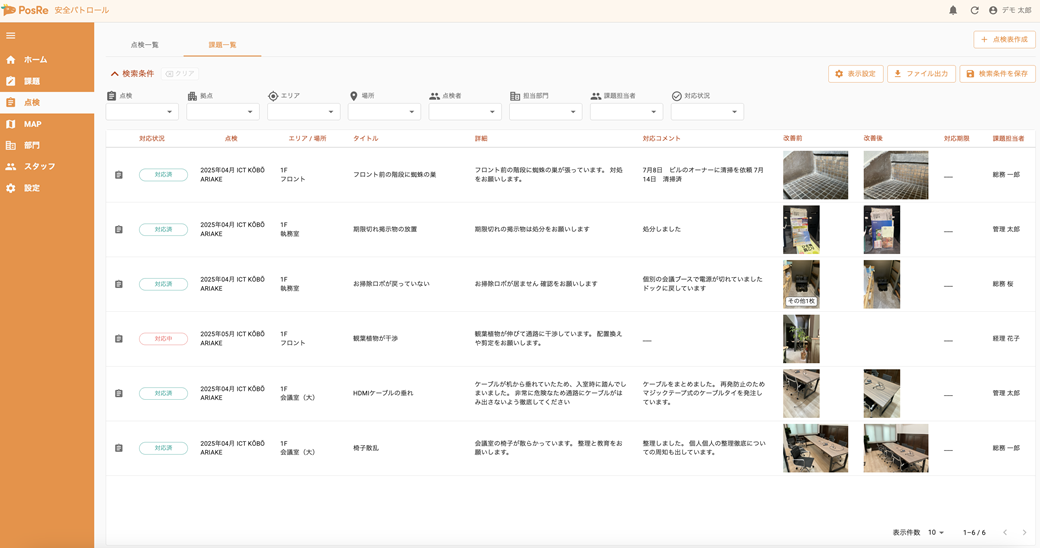Open 設定 in the sidebar
1040x548 pixels.
pyautogui.click(x=32, y=188)
